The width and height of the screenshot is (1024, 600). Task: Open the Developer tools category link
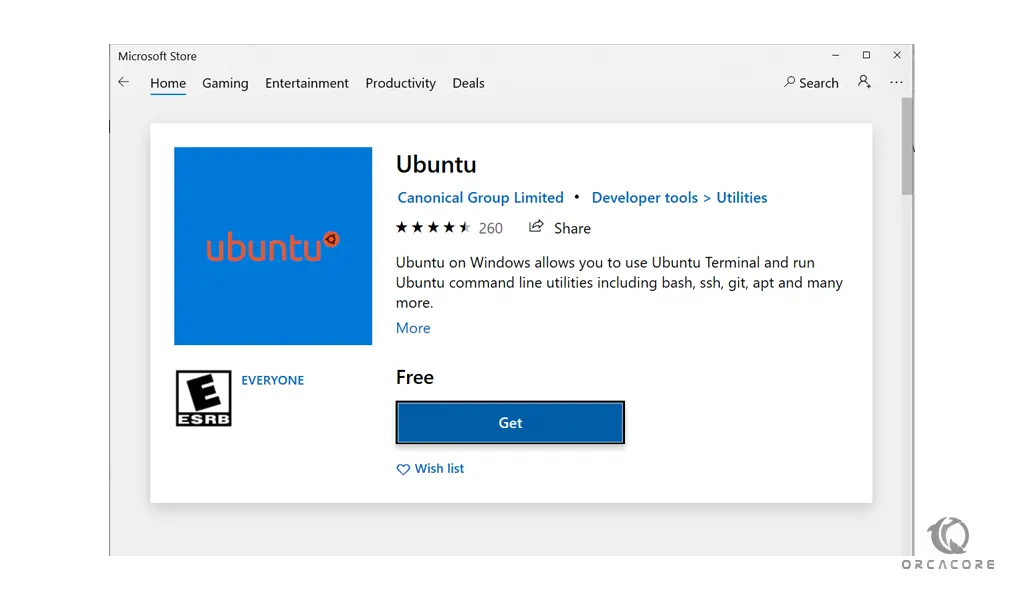[645, 197]
